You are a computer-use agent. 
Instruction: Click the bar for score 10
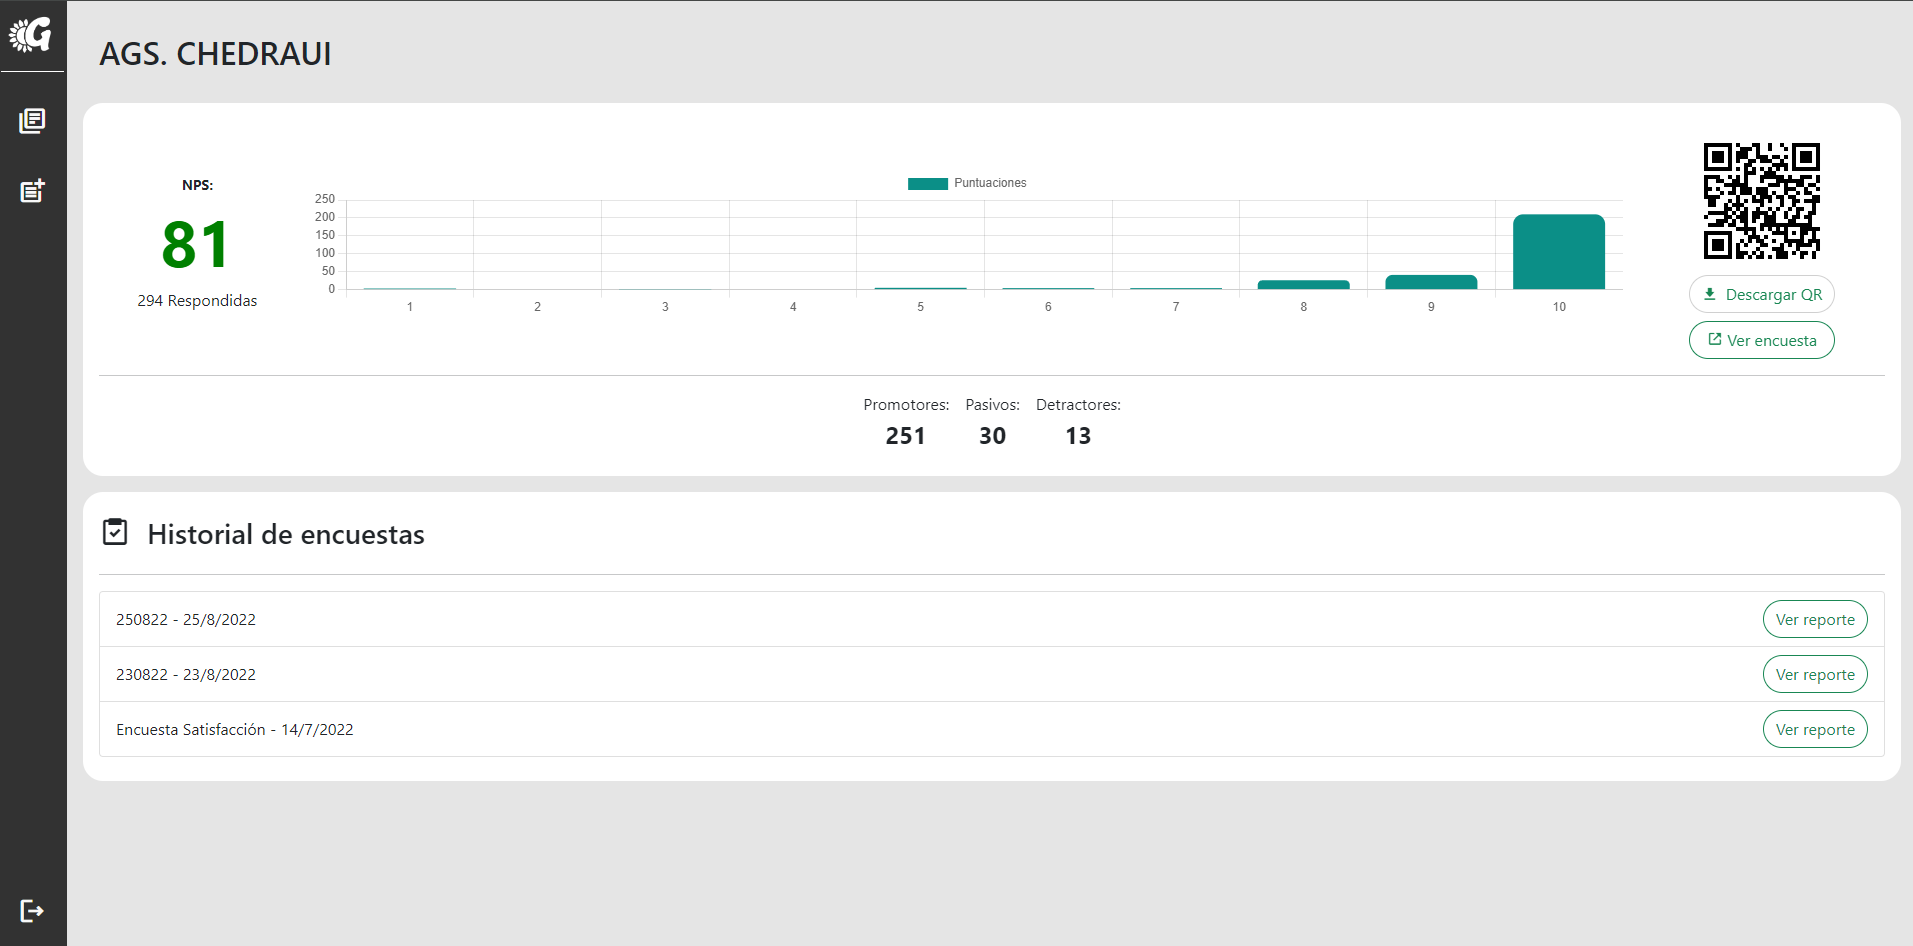[1558, 252]
